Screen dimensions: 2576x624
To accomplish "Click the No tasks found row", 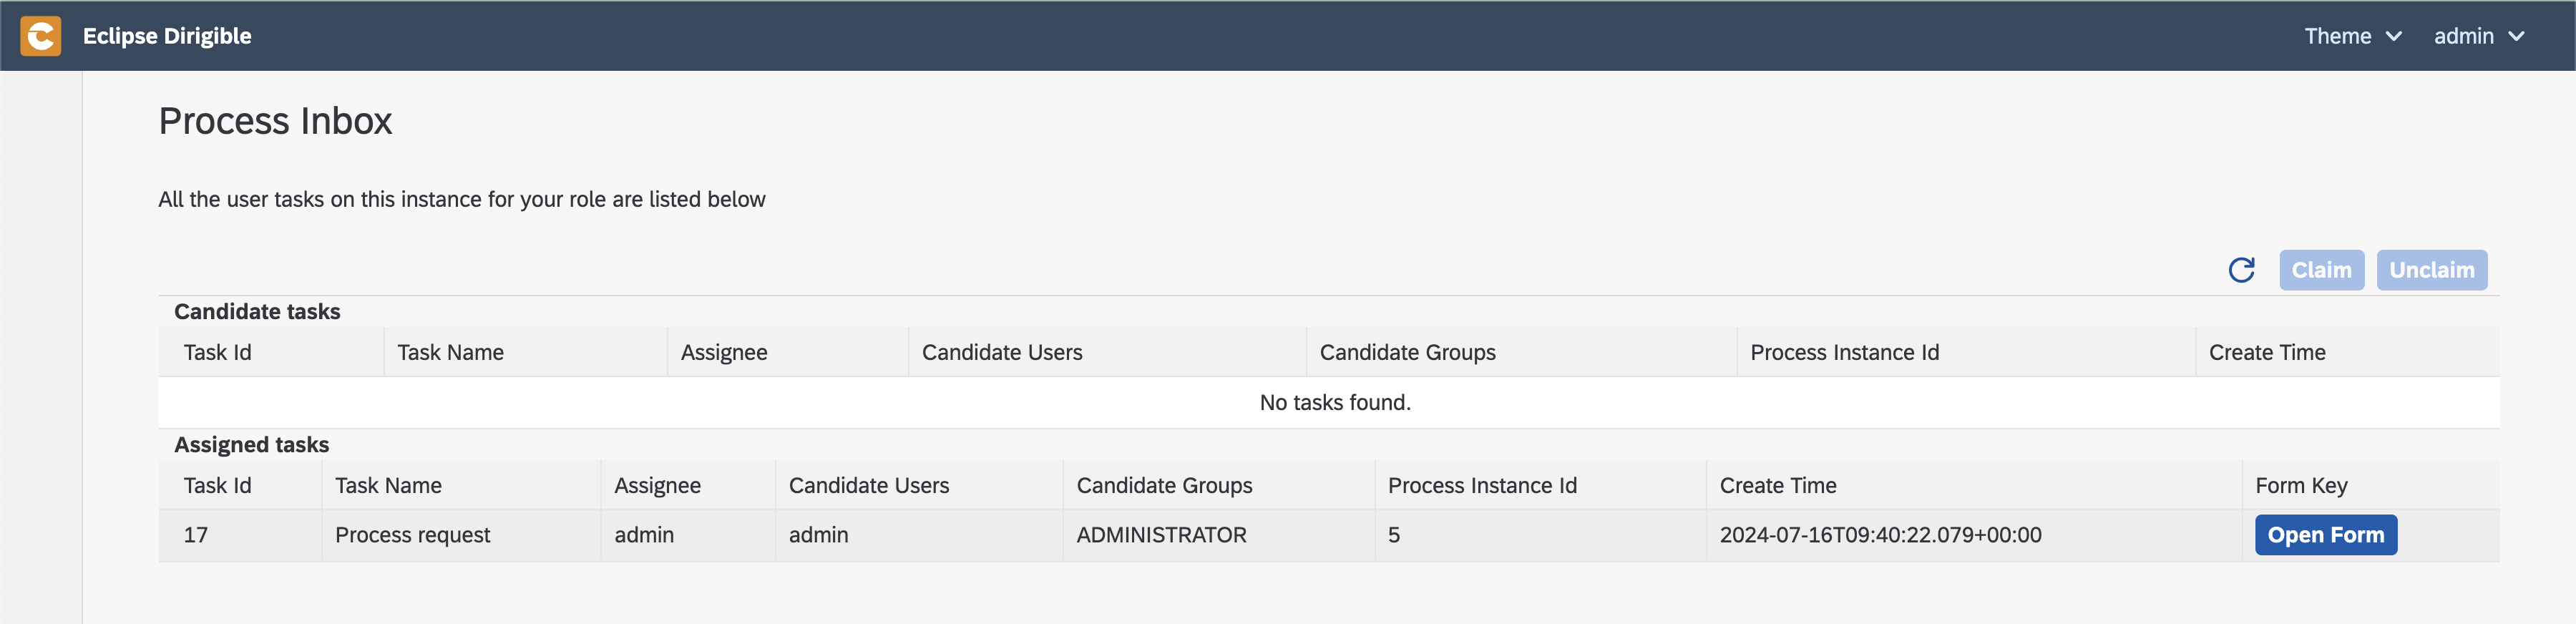I will pos(1328,402).
